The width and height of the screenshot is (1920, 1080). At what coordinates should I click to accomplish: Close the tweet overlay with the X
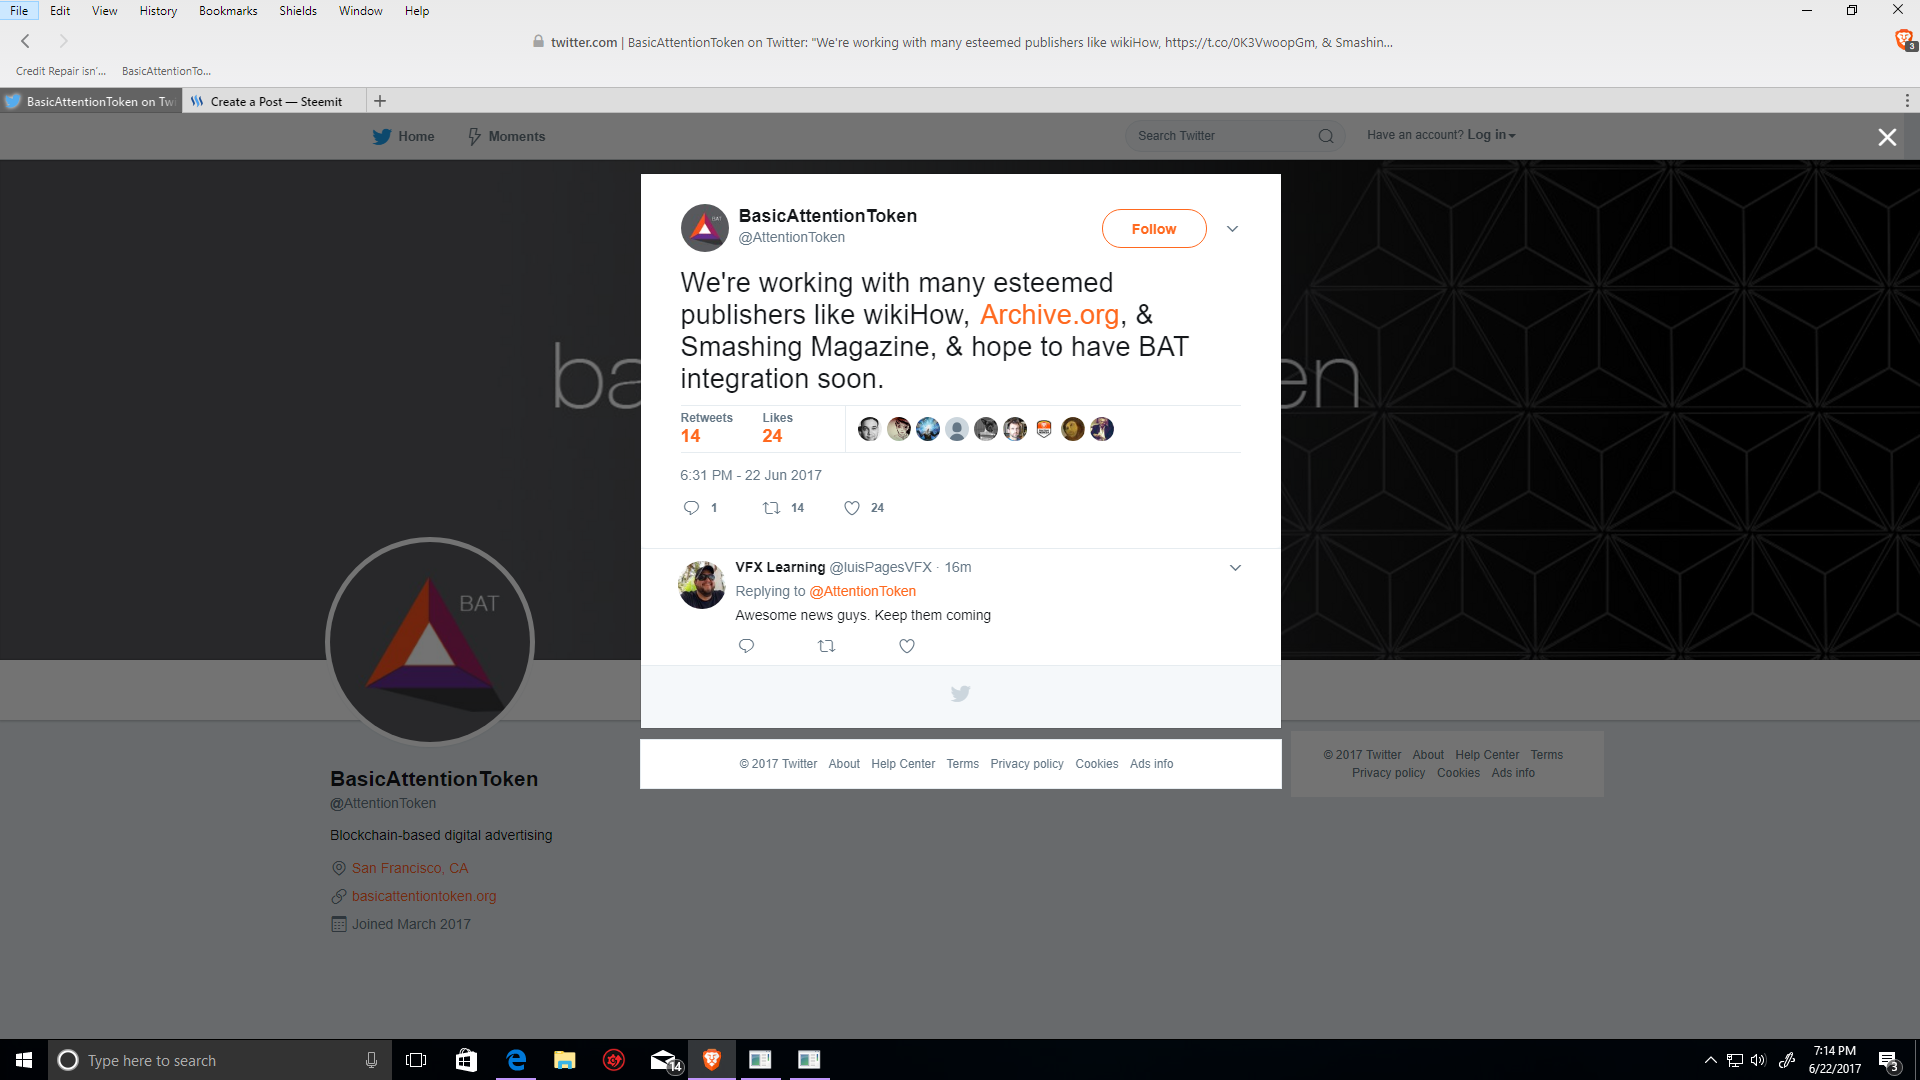pyautogui.click(x=1887, y=137)
